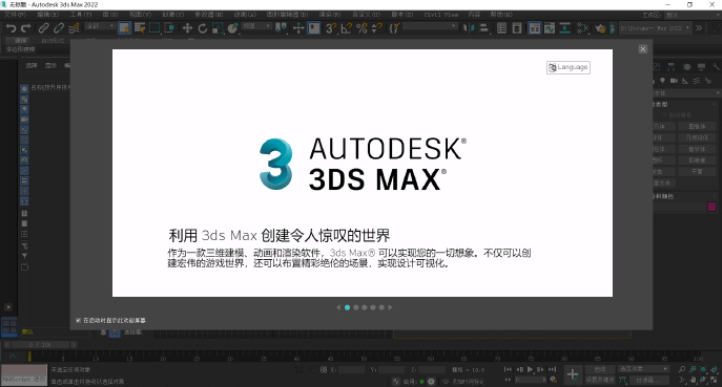Open the Language dropdown in welcome screen
722x387 pixels.
tap(568, 67)
